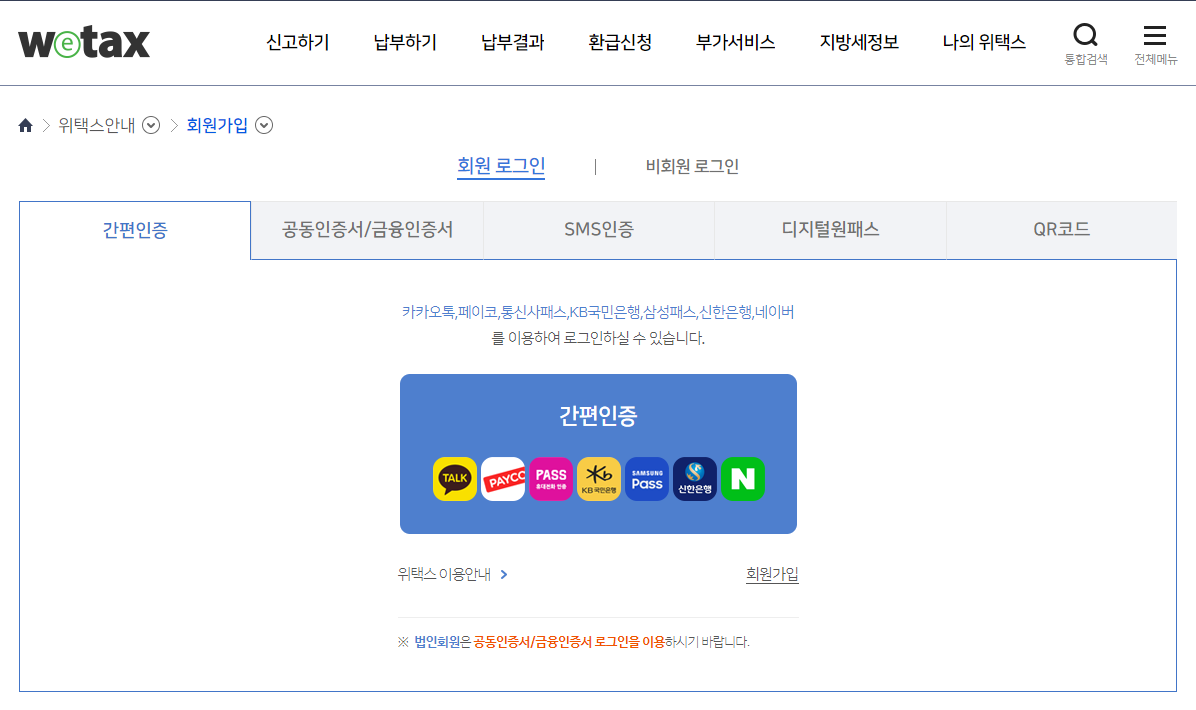The height and width of the screenshot is (710, 1196).
Task: Open 신고하기 menu
Action: pyautogui.click(x=297, y=43)
